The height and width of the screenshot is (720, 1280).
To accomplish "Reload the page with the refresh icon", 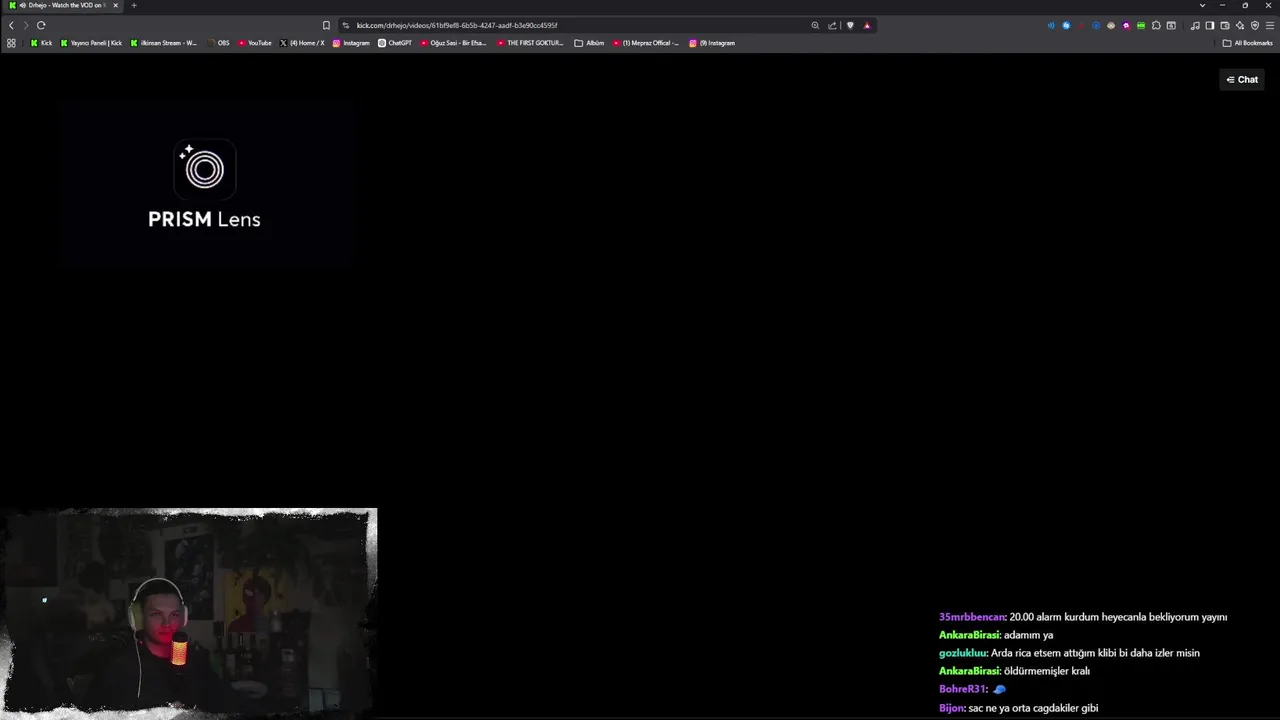I will pyautogui.click(x=41, y=25).
